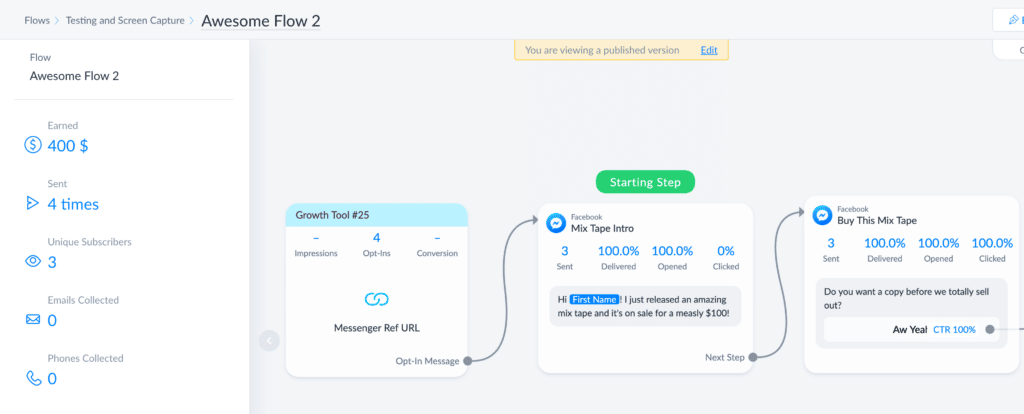Click the Earned dollar icon
This screenshot has width=1024, height=414.
(x=34, y=146)
